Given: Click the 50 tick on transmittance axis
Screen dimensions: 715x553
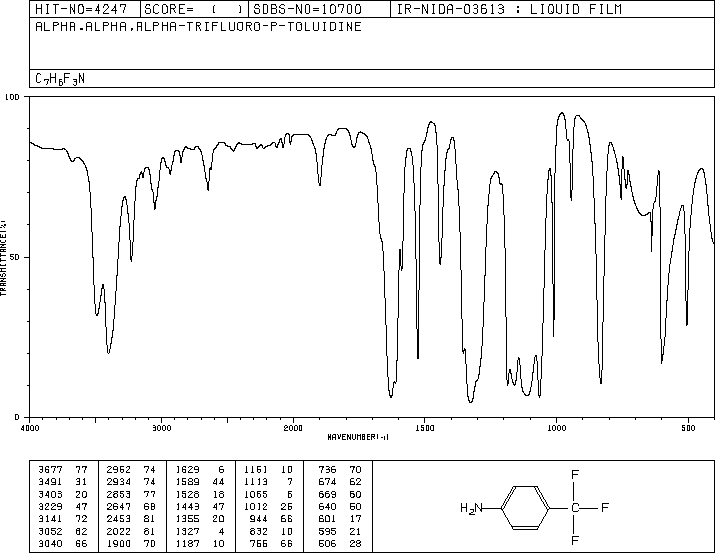Looking at the screenshot, I should coord(14,257).
